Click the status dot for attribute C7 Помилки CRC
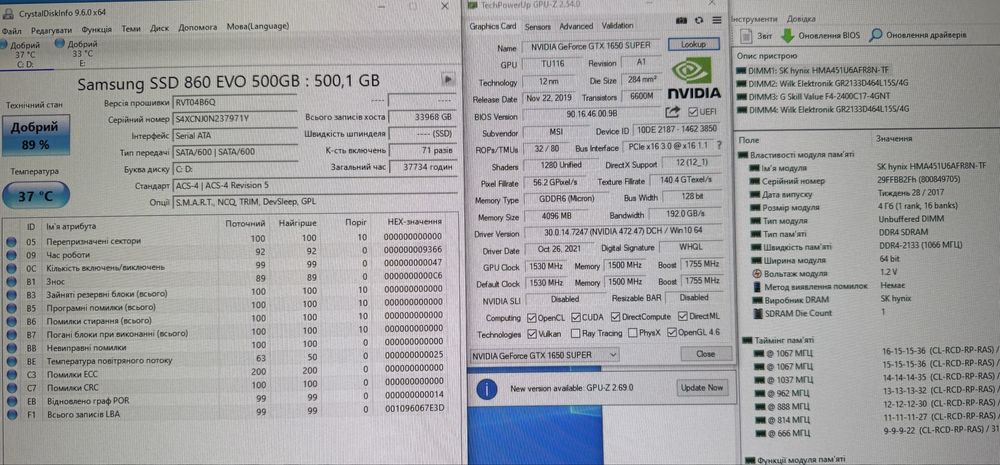The image size is (1000, 465). click(10, 387)
